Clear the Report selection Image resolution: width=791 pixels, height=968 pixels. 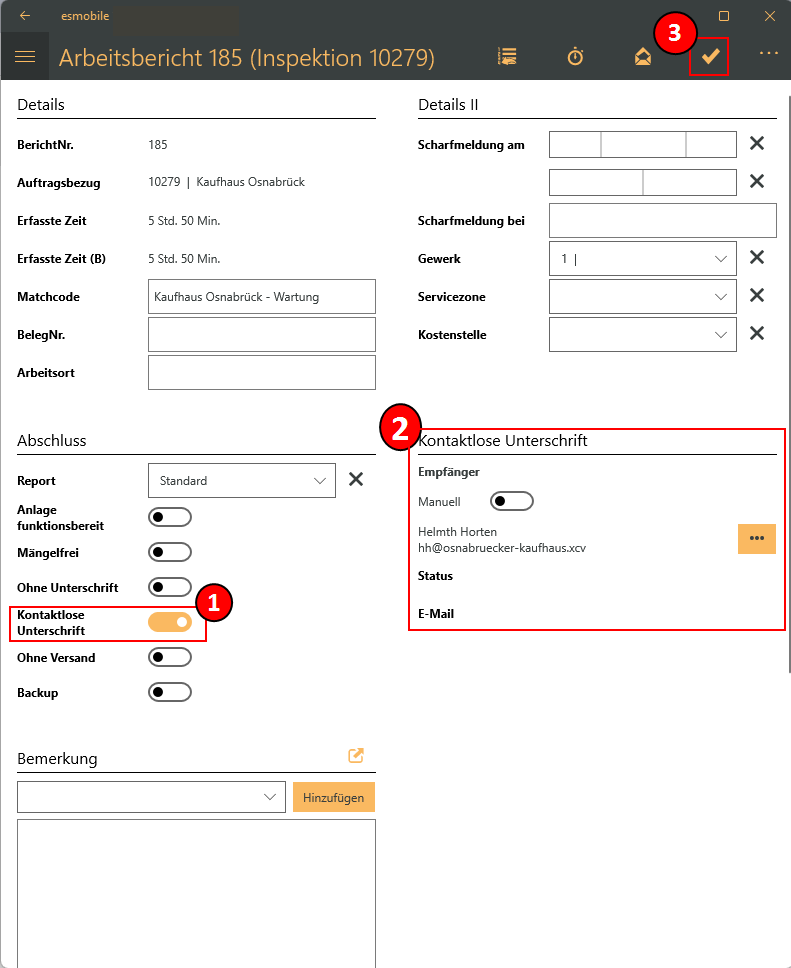pos(356,480)
